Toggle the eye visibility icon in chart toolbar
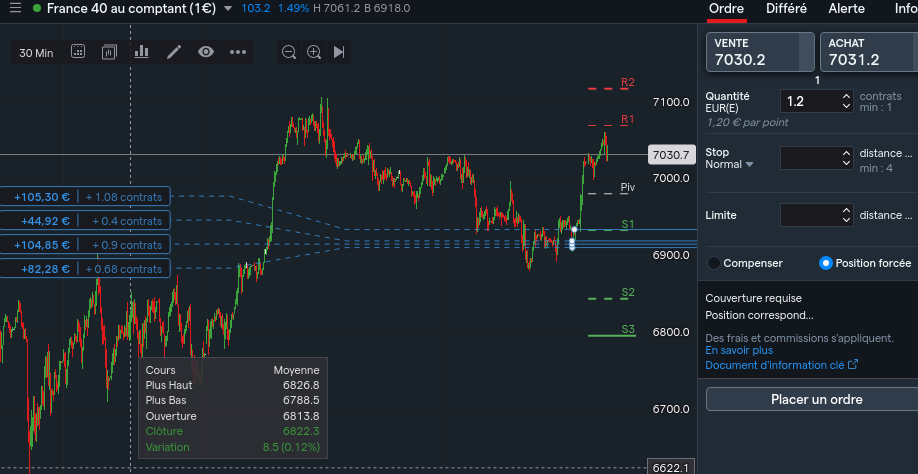918x474 pixels. tap(205, 51)
